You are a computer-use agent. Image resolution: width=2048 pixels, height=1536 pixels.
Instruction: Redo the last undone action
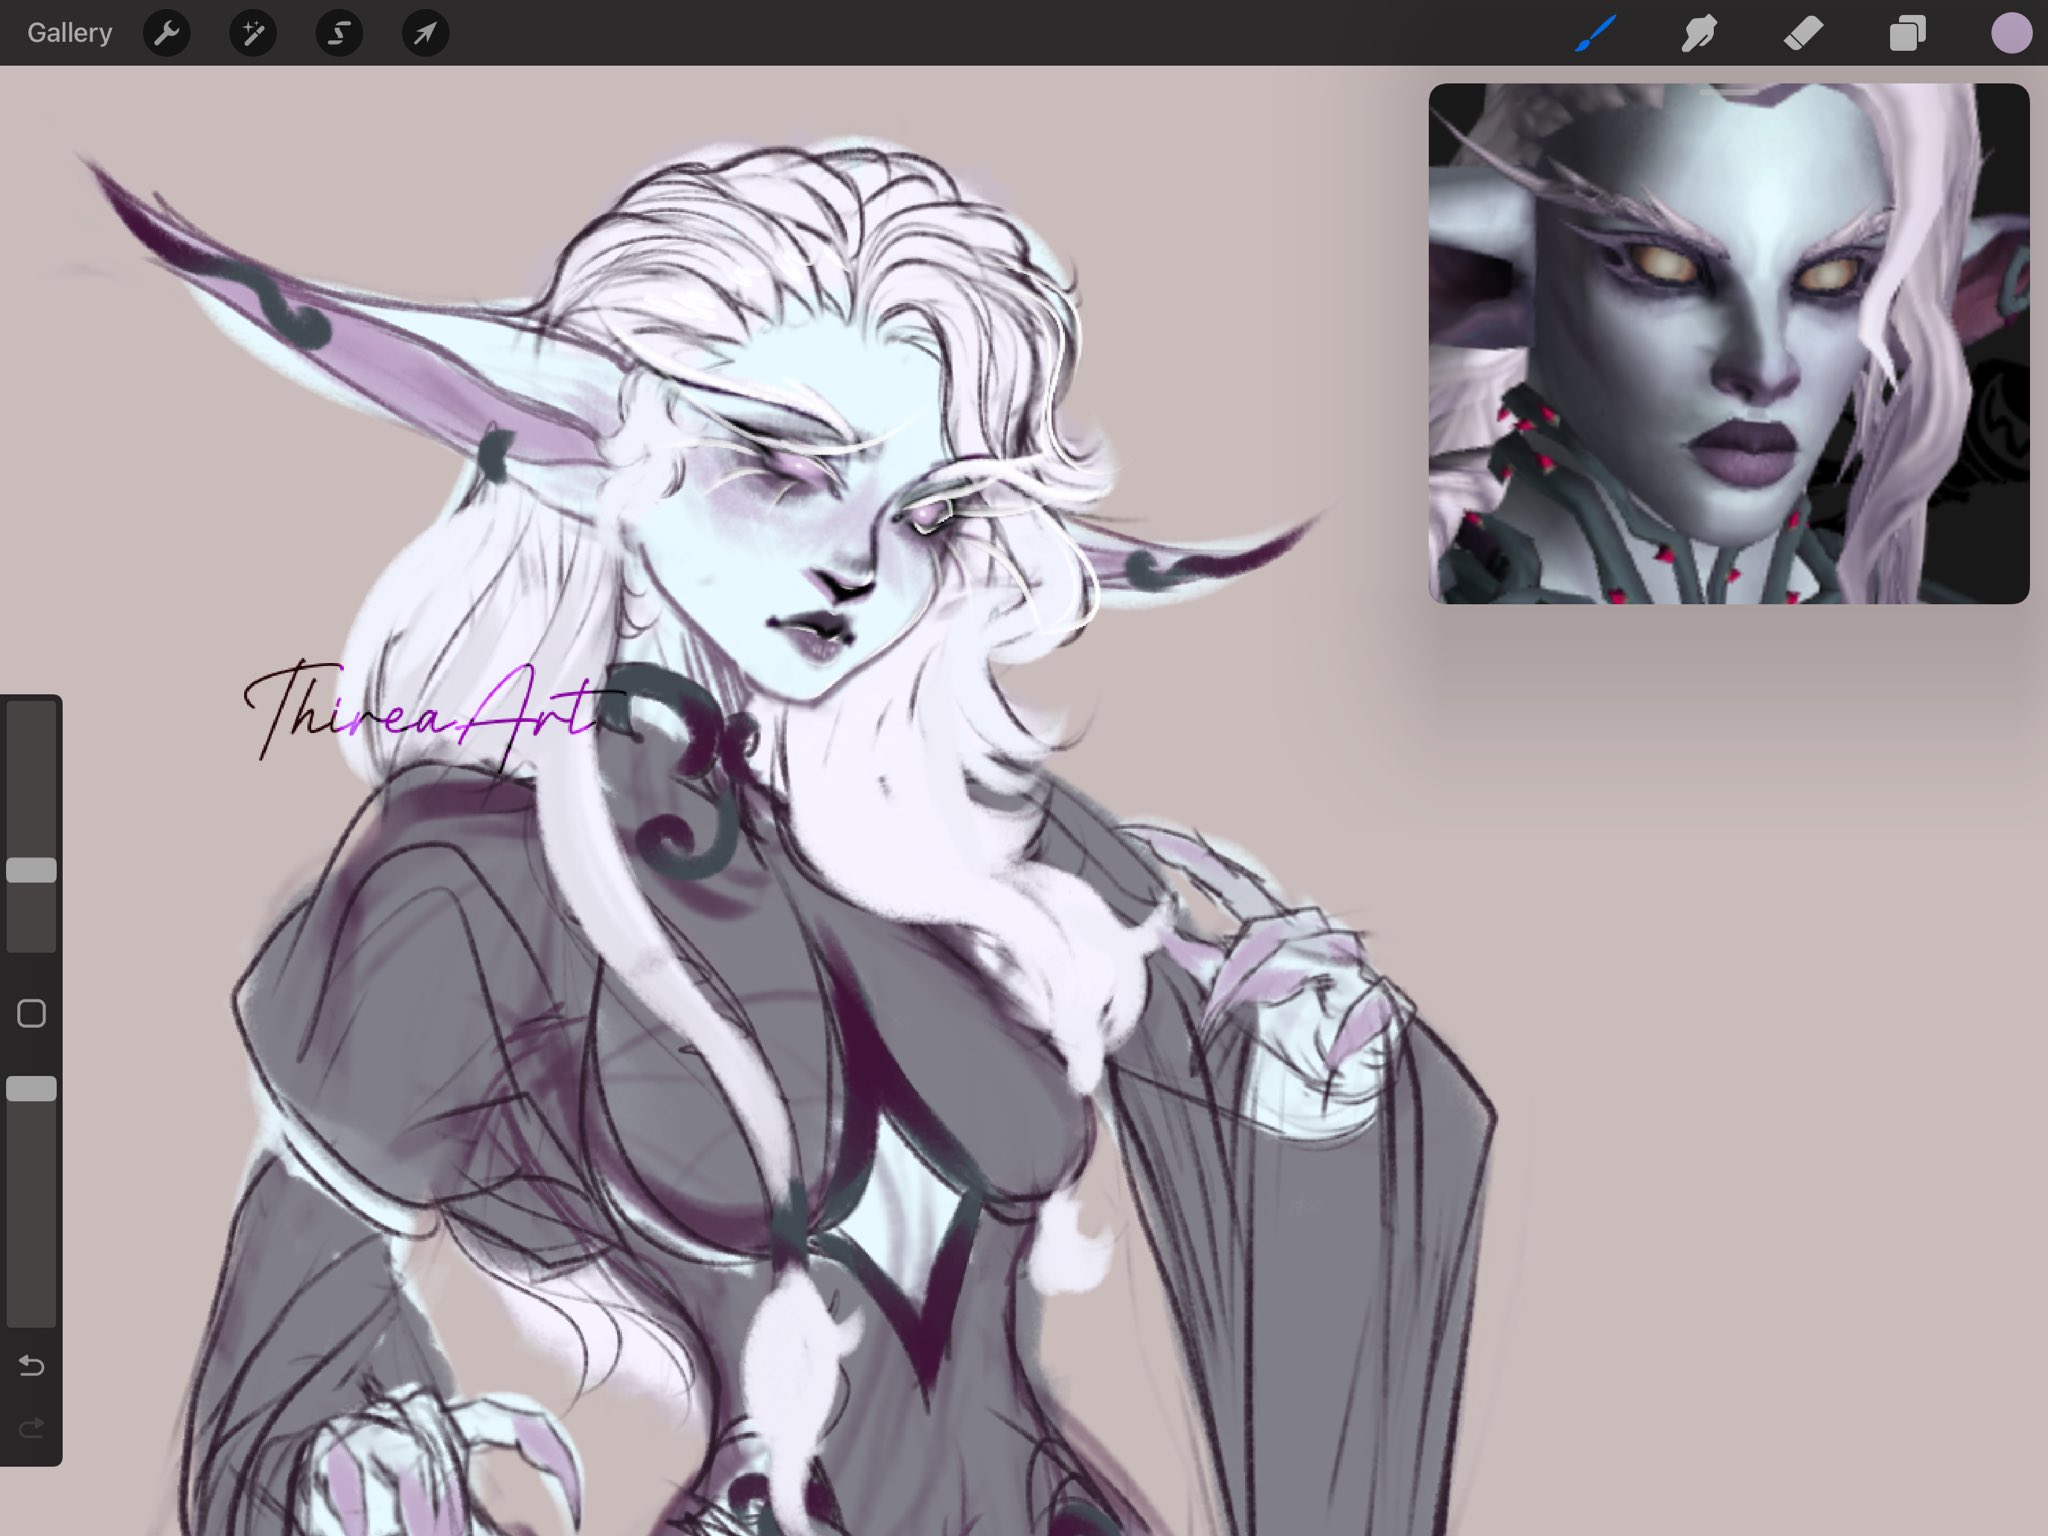31,1428
